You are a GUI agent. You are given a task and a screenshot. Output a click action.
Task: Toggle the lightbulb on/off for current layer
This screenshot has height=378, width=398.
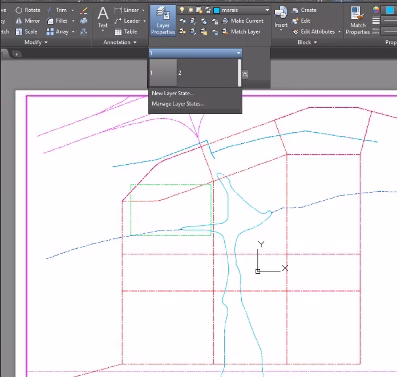[182, 10]
